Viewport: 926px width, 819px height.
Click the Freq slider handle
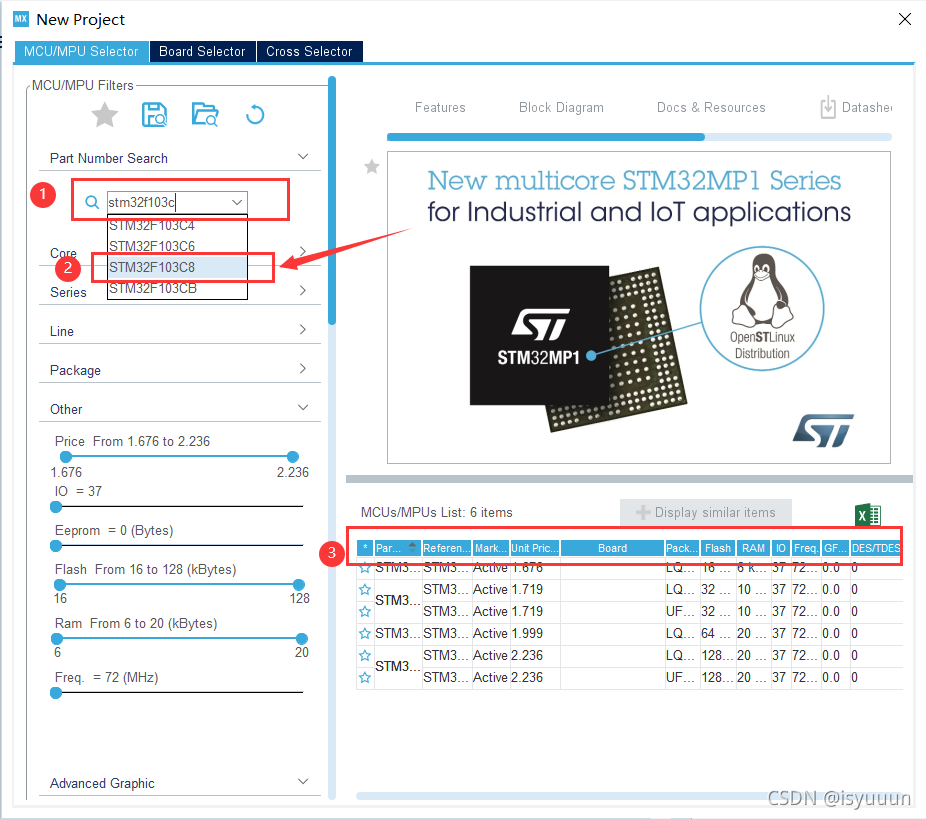(x=56, y=693)
